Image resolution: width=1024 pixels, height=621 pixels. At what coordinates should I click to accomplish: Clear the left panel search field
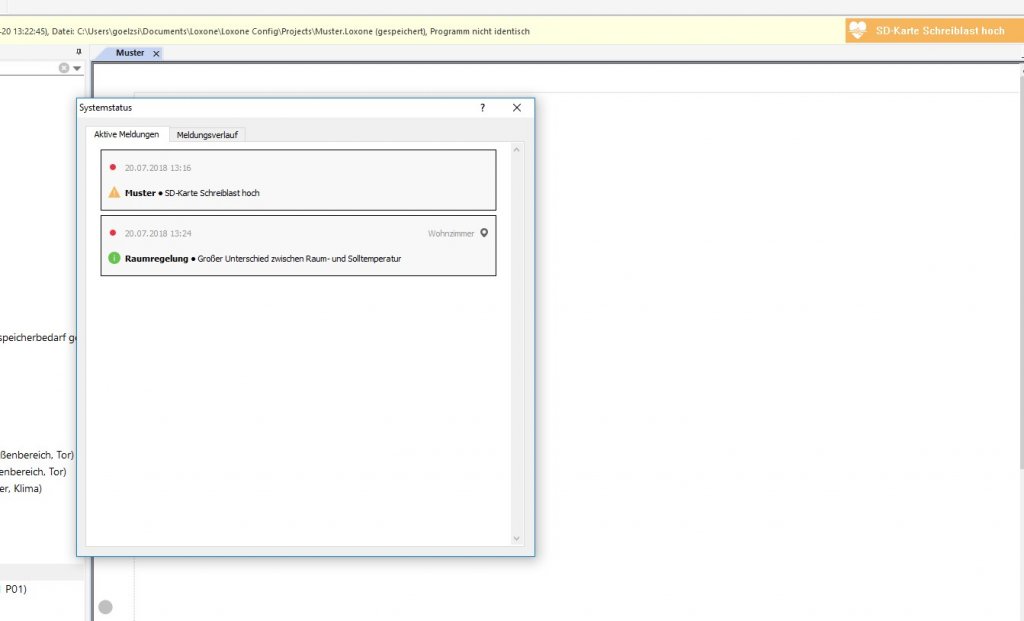tap(64, 68)
